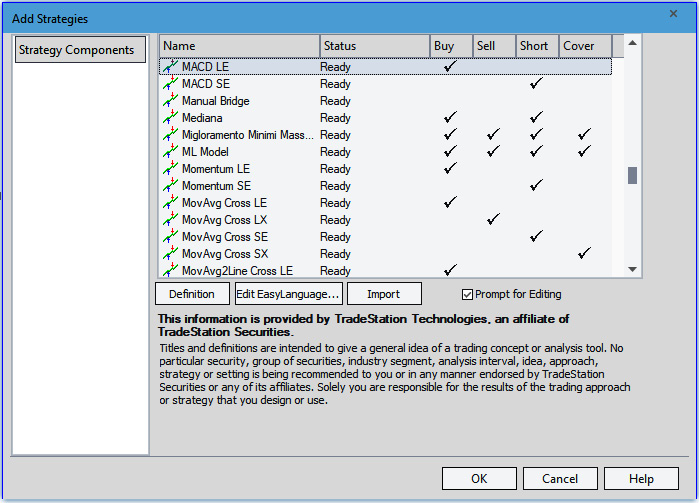Select the Miglioramento Minimi Mass... strategy name
699x503 pixels.
pos(247,135)
